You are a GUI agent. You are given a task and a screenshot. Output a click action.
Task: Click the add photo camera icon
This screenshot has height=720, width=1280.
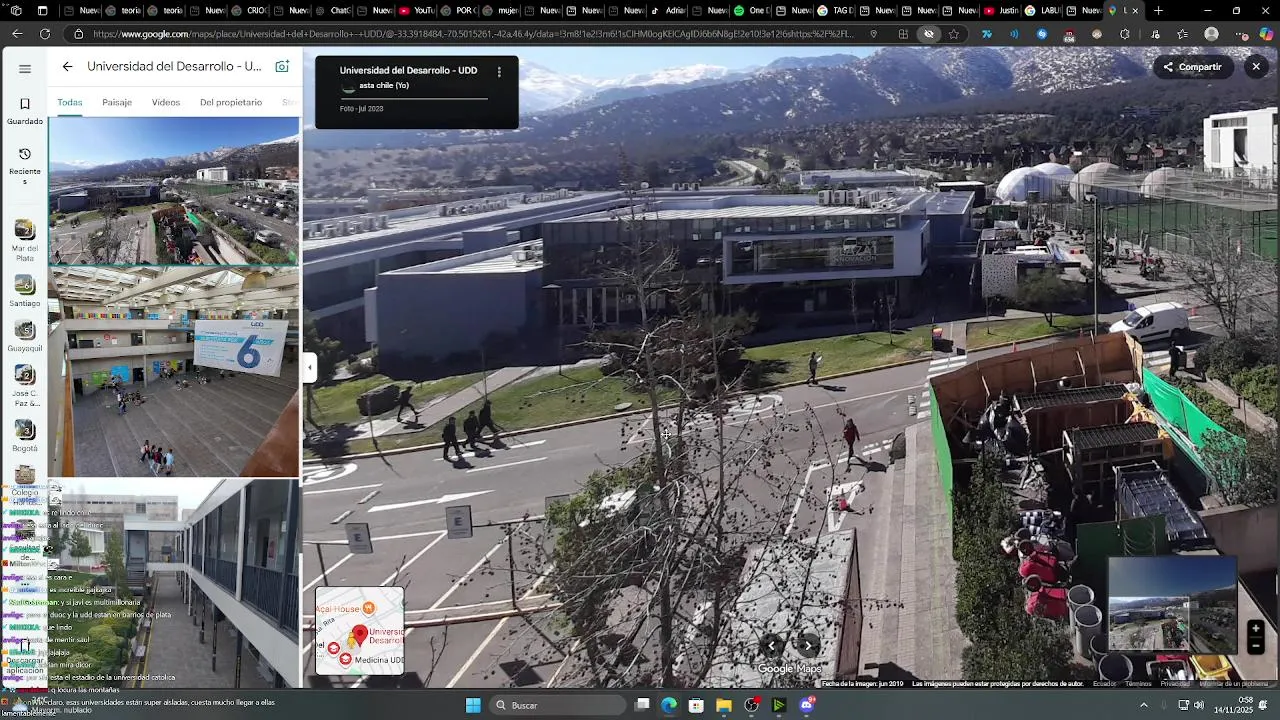coord(282,67)
